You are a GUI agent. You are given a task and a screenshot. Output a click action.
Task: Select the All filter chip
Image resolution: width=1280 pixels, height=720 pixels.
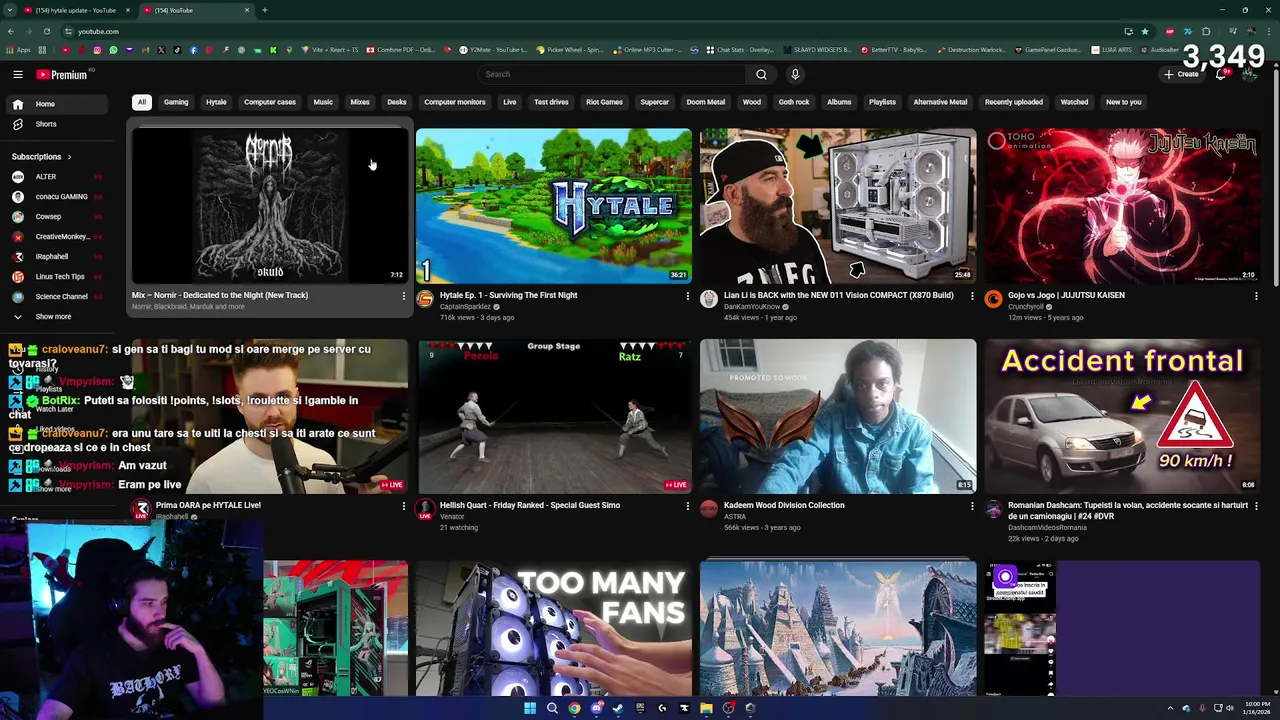click(142, 102)
